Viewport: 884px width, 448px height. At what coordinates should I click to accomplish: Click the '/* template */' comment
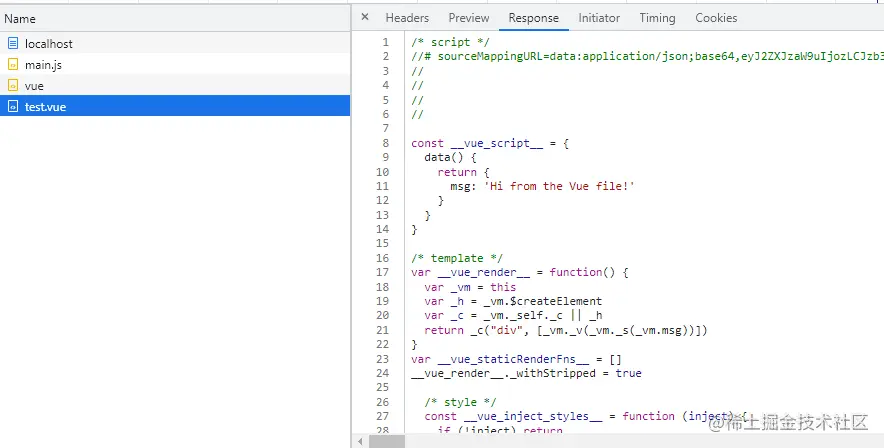tap(457, 258)
